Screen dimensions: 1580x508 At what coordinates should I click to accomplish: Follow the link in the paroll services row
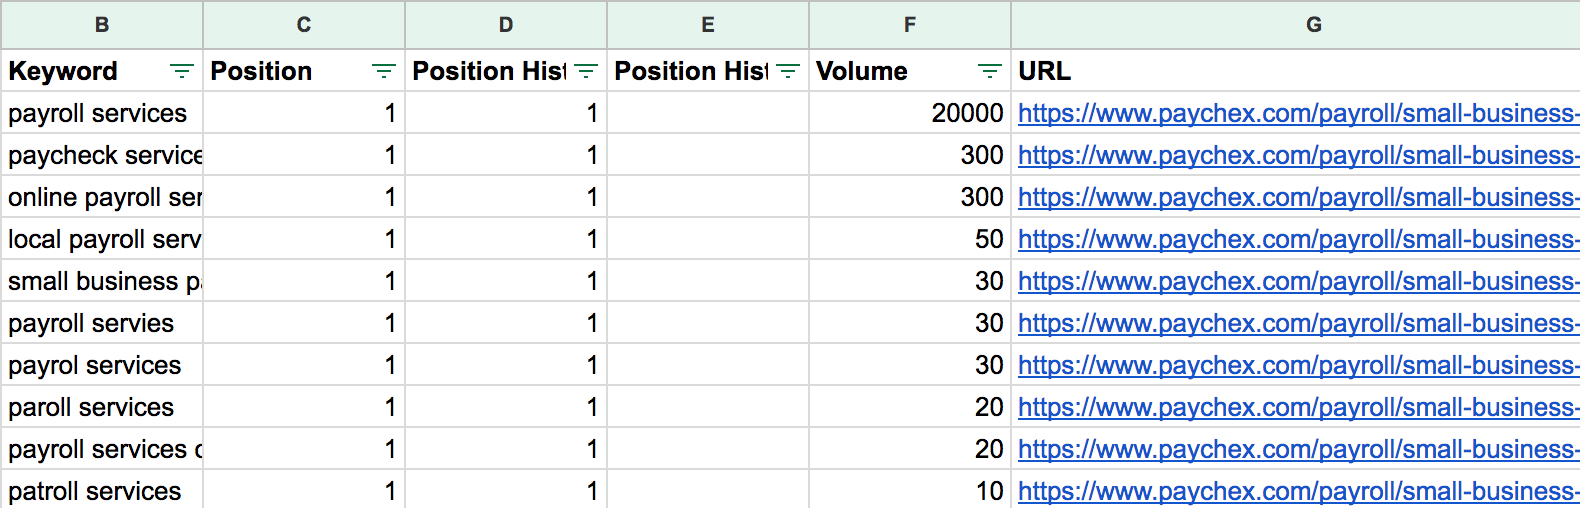point(1297,408)
